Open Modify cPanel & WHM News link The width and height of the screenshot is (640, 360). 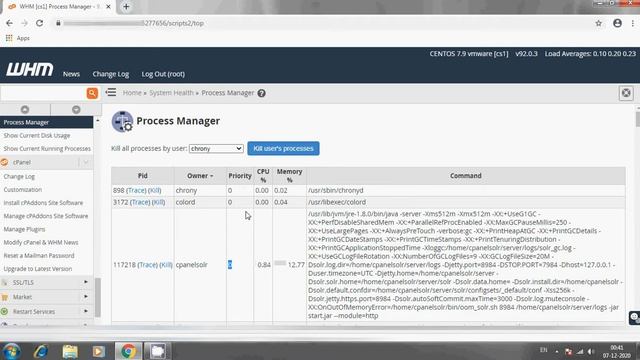pos(41,242)
